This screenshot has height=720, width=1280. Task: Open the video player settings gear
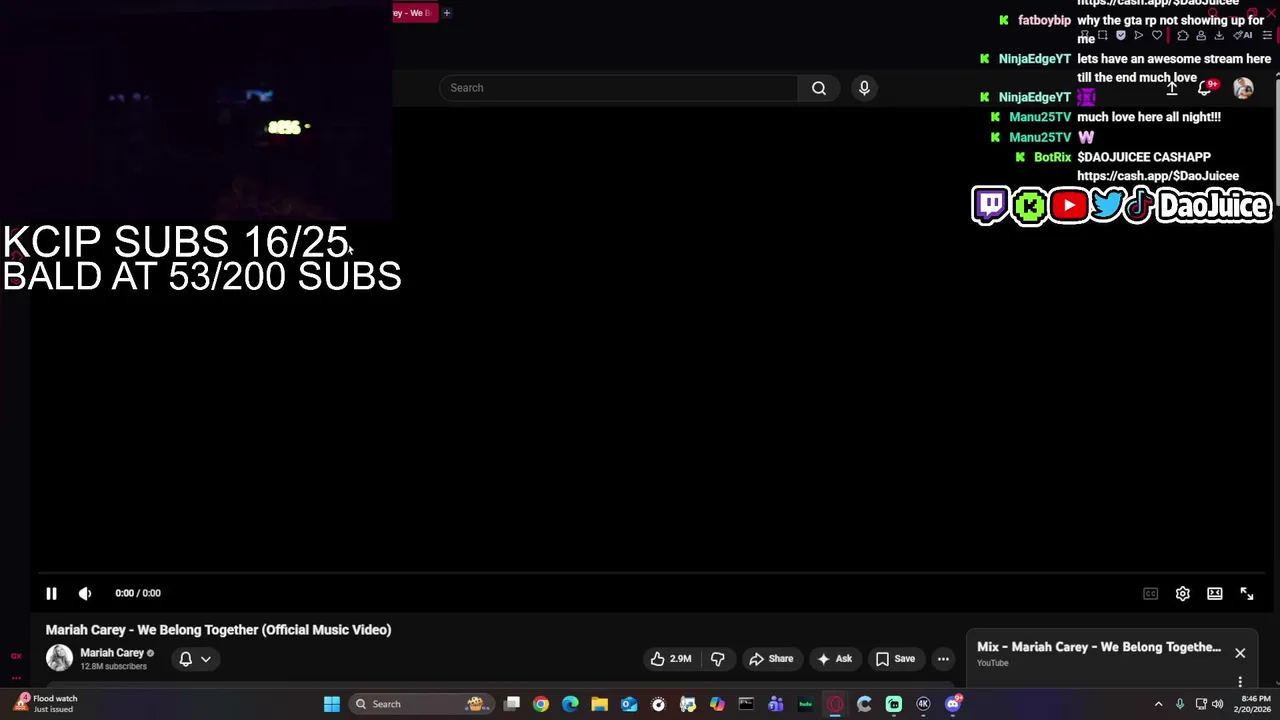tap(1182, 593)
